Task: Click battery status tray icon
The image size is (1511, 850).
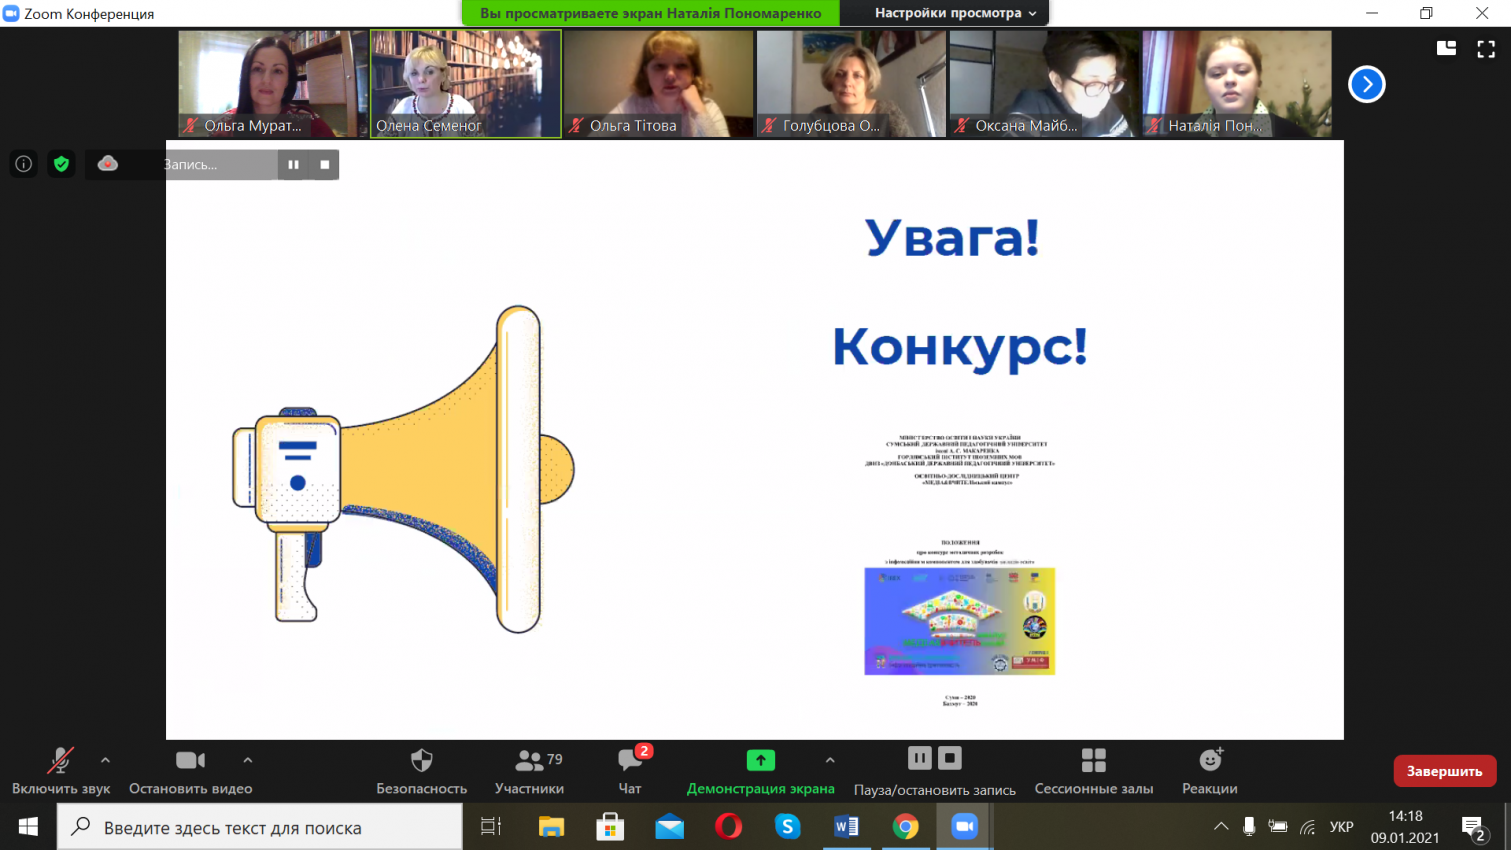Action: click(x=1278, y=827)
